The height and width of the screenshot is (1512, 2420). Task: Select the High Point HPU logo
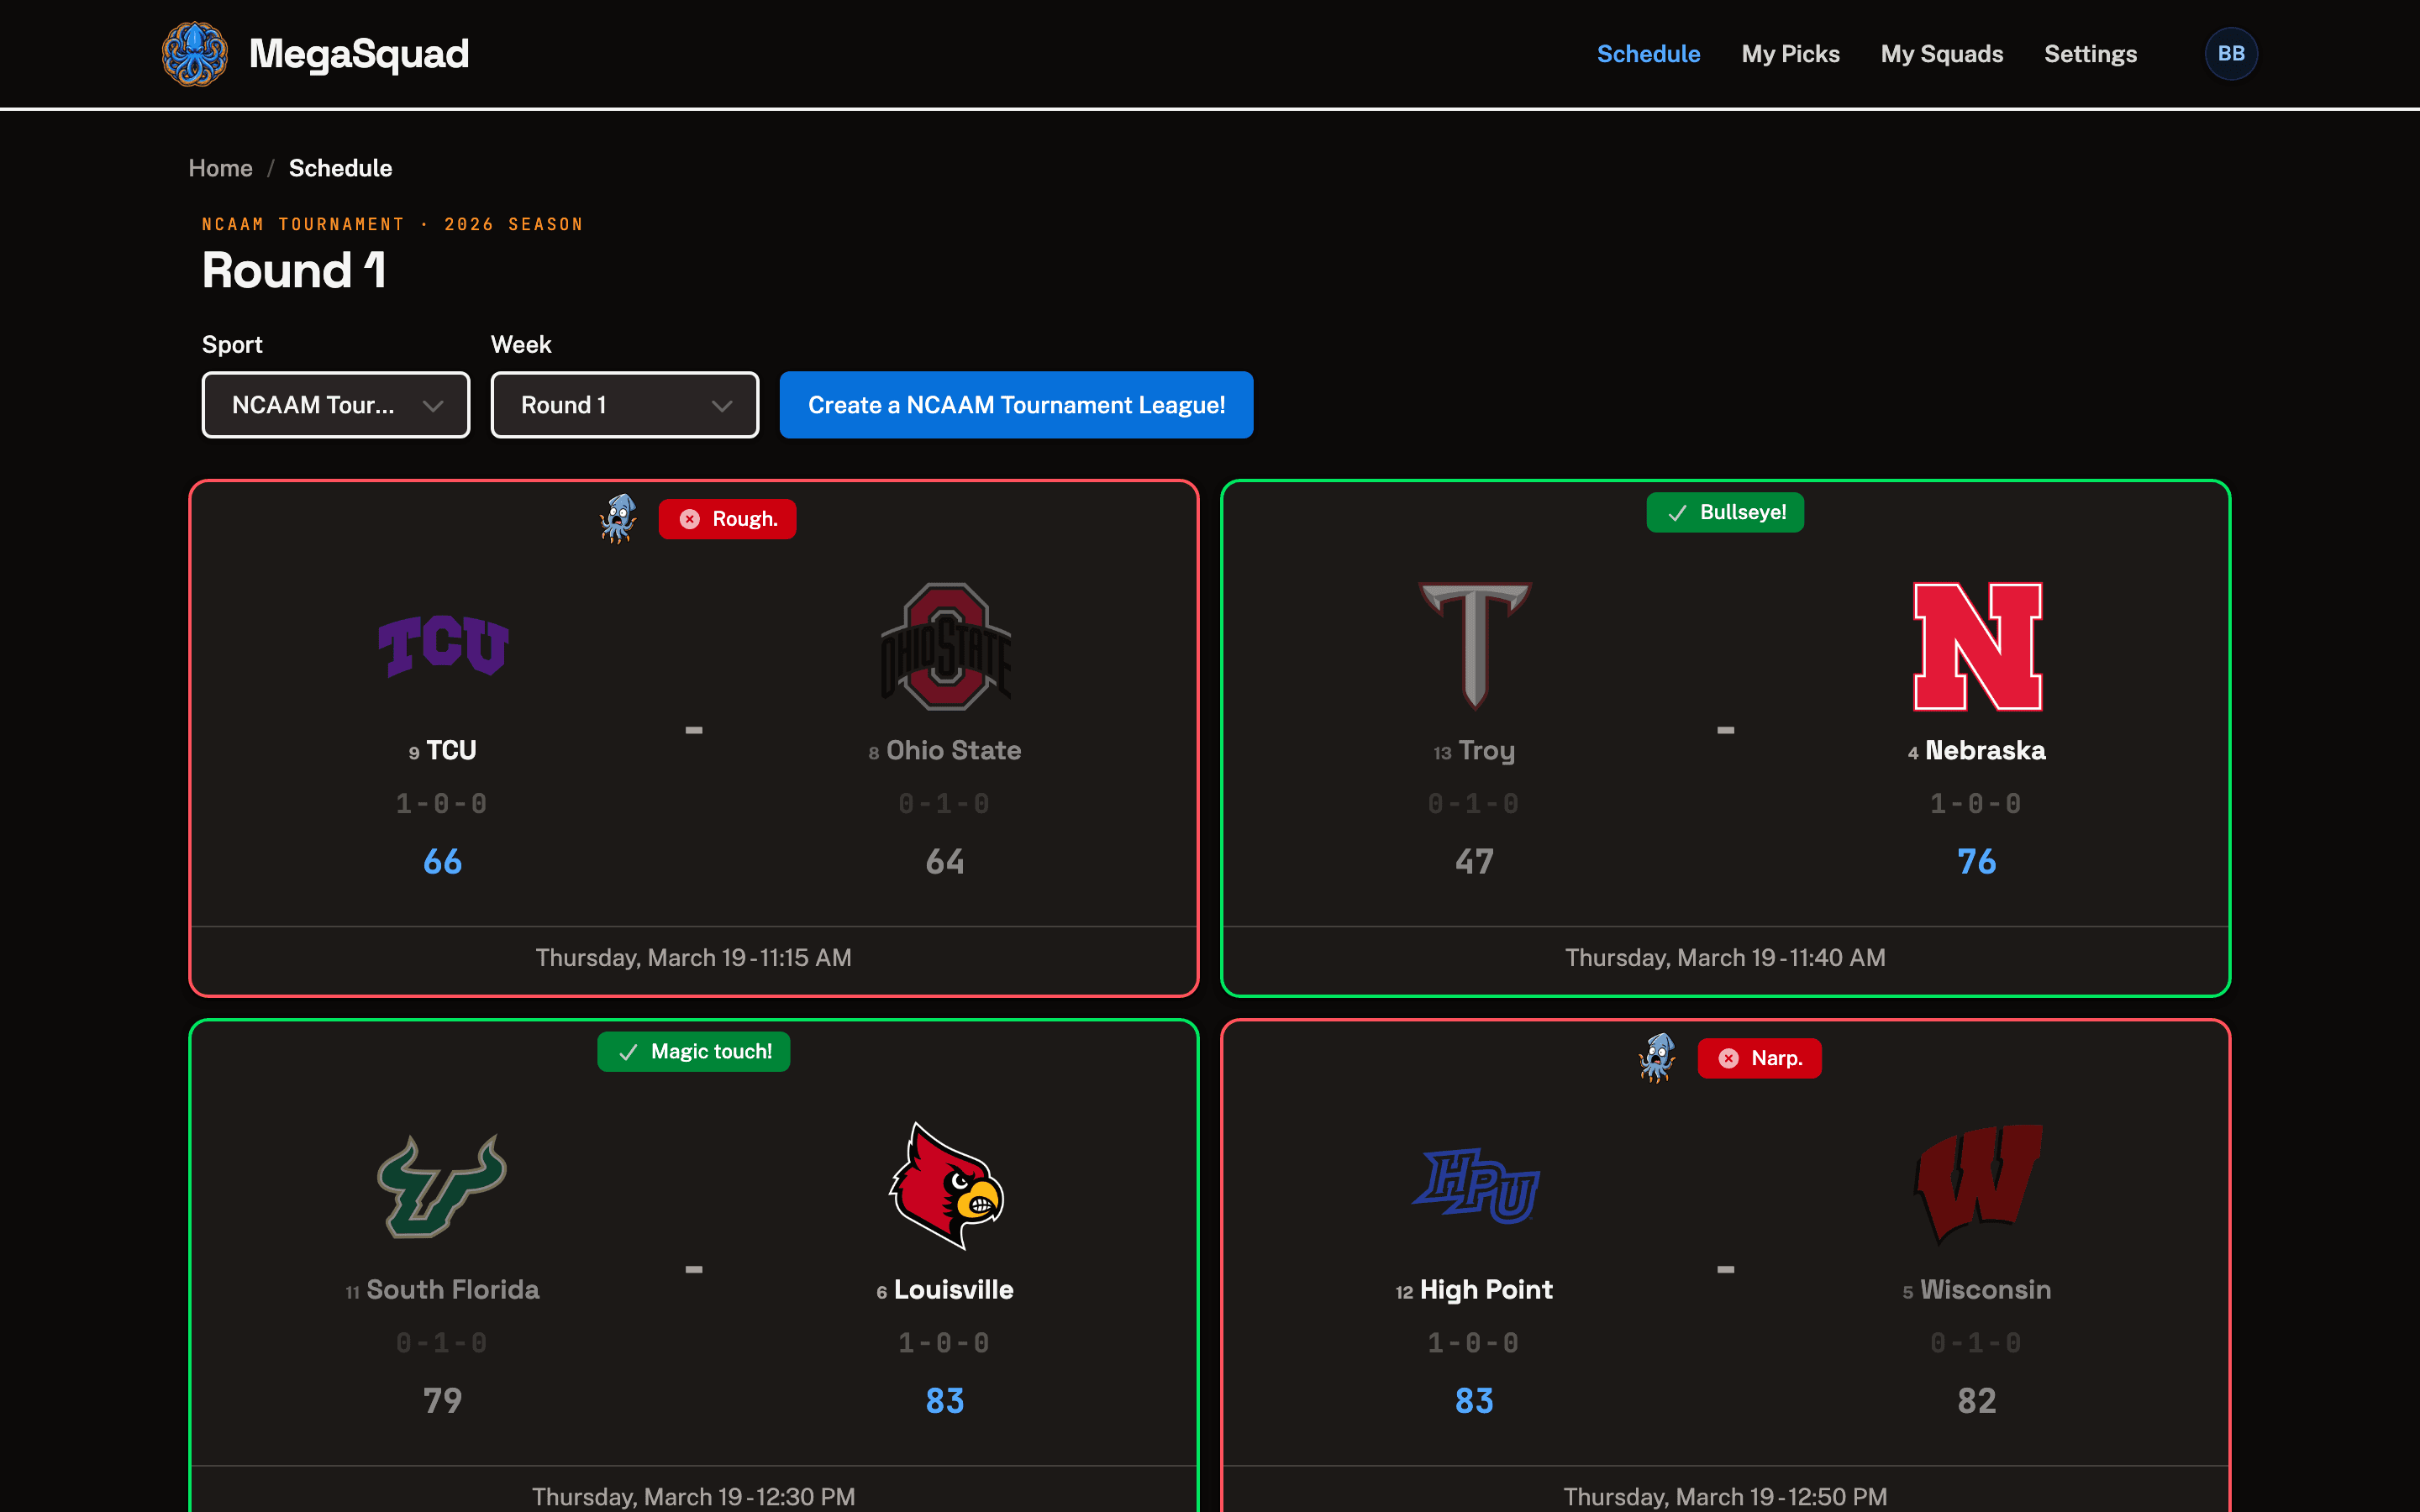point(1475,1185)
